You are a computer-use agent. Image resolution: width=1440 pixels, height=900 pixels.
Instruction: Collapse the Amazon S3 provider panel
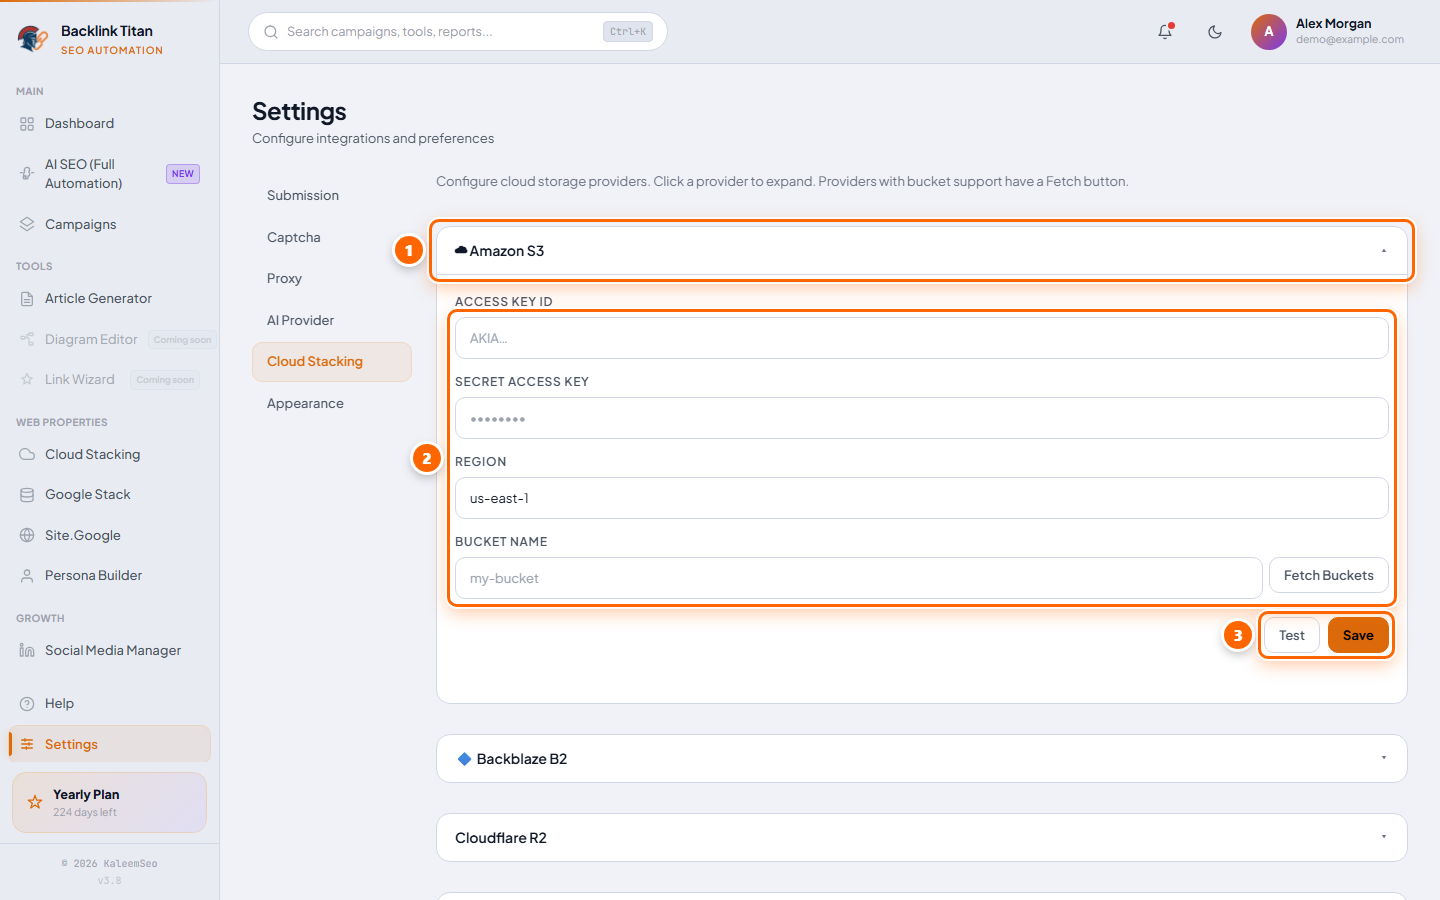tap(922, 251)
